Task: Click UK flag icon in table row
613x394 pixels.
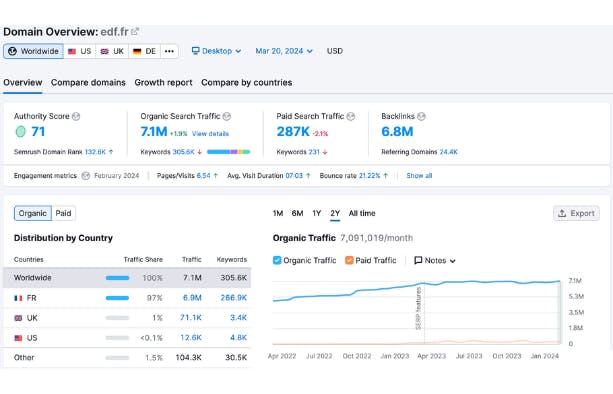Action: click(18, 318)
